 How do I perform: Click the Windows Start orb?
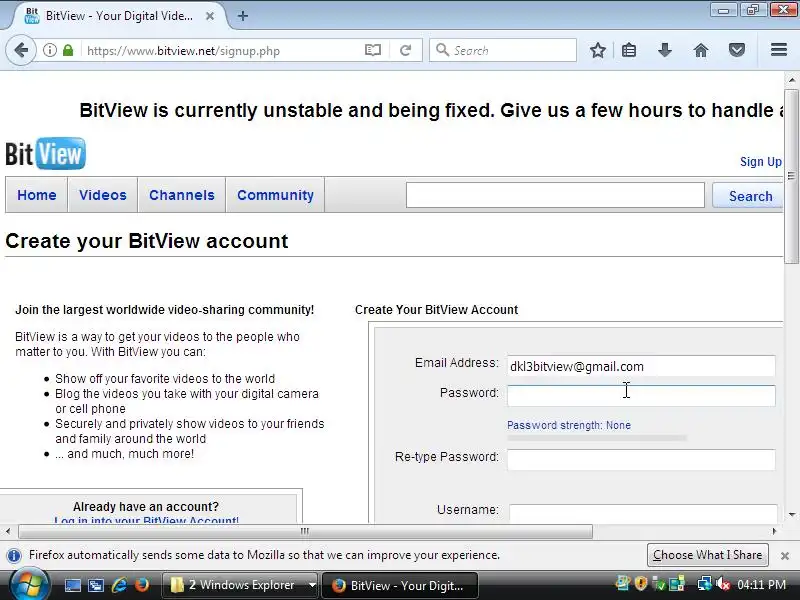click(x=30, y=585)
